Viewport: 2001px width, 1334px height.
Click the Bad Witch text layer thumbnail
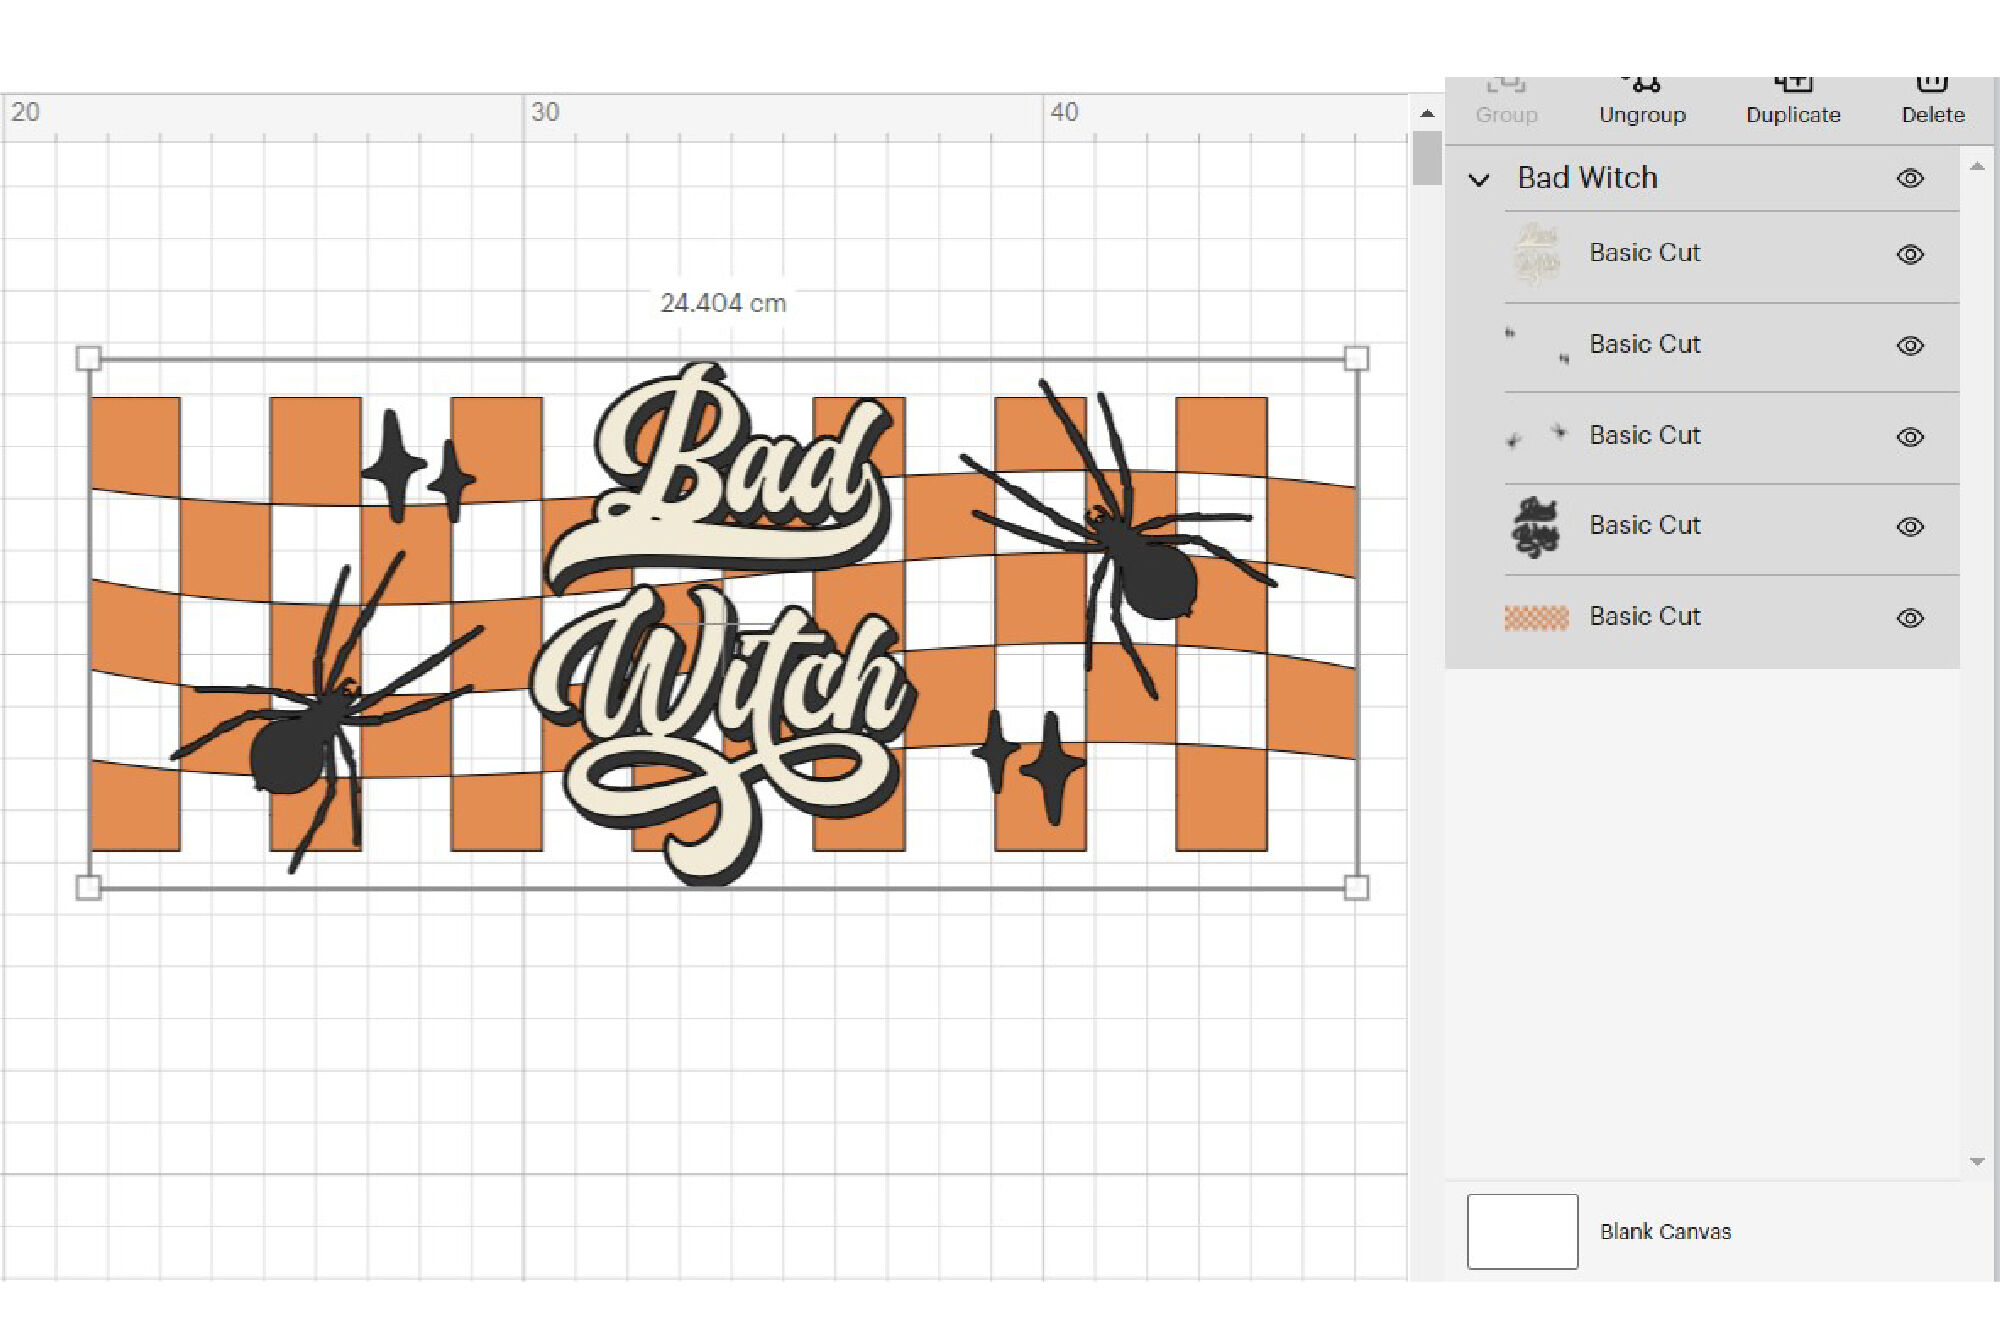[x=1536, y=253]
